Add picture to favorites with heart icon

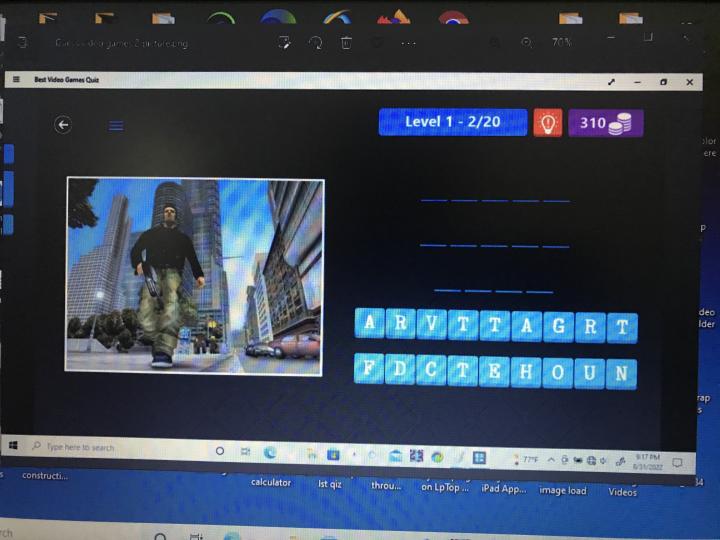(x=377, y=43)
